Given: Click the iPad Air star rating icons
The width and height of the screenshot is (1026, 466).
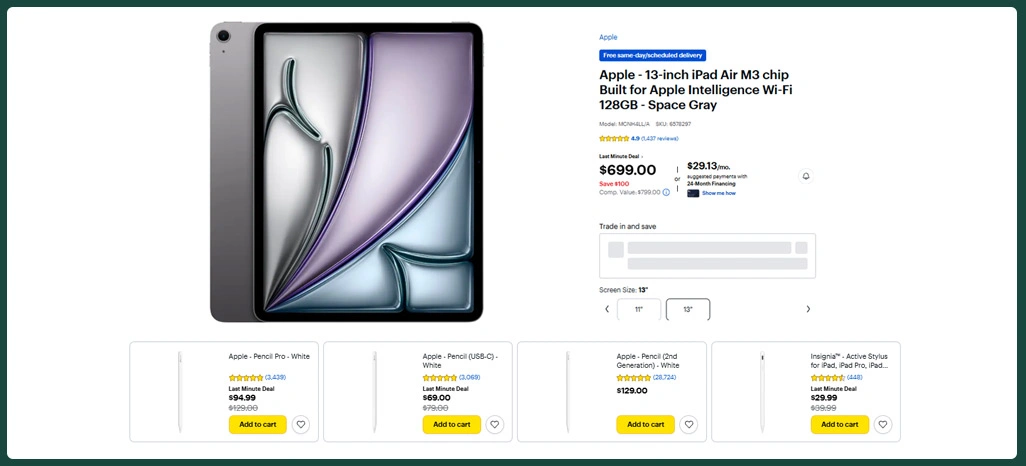Looking at the screenshot, I should 614,139.
